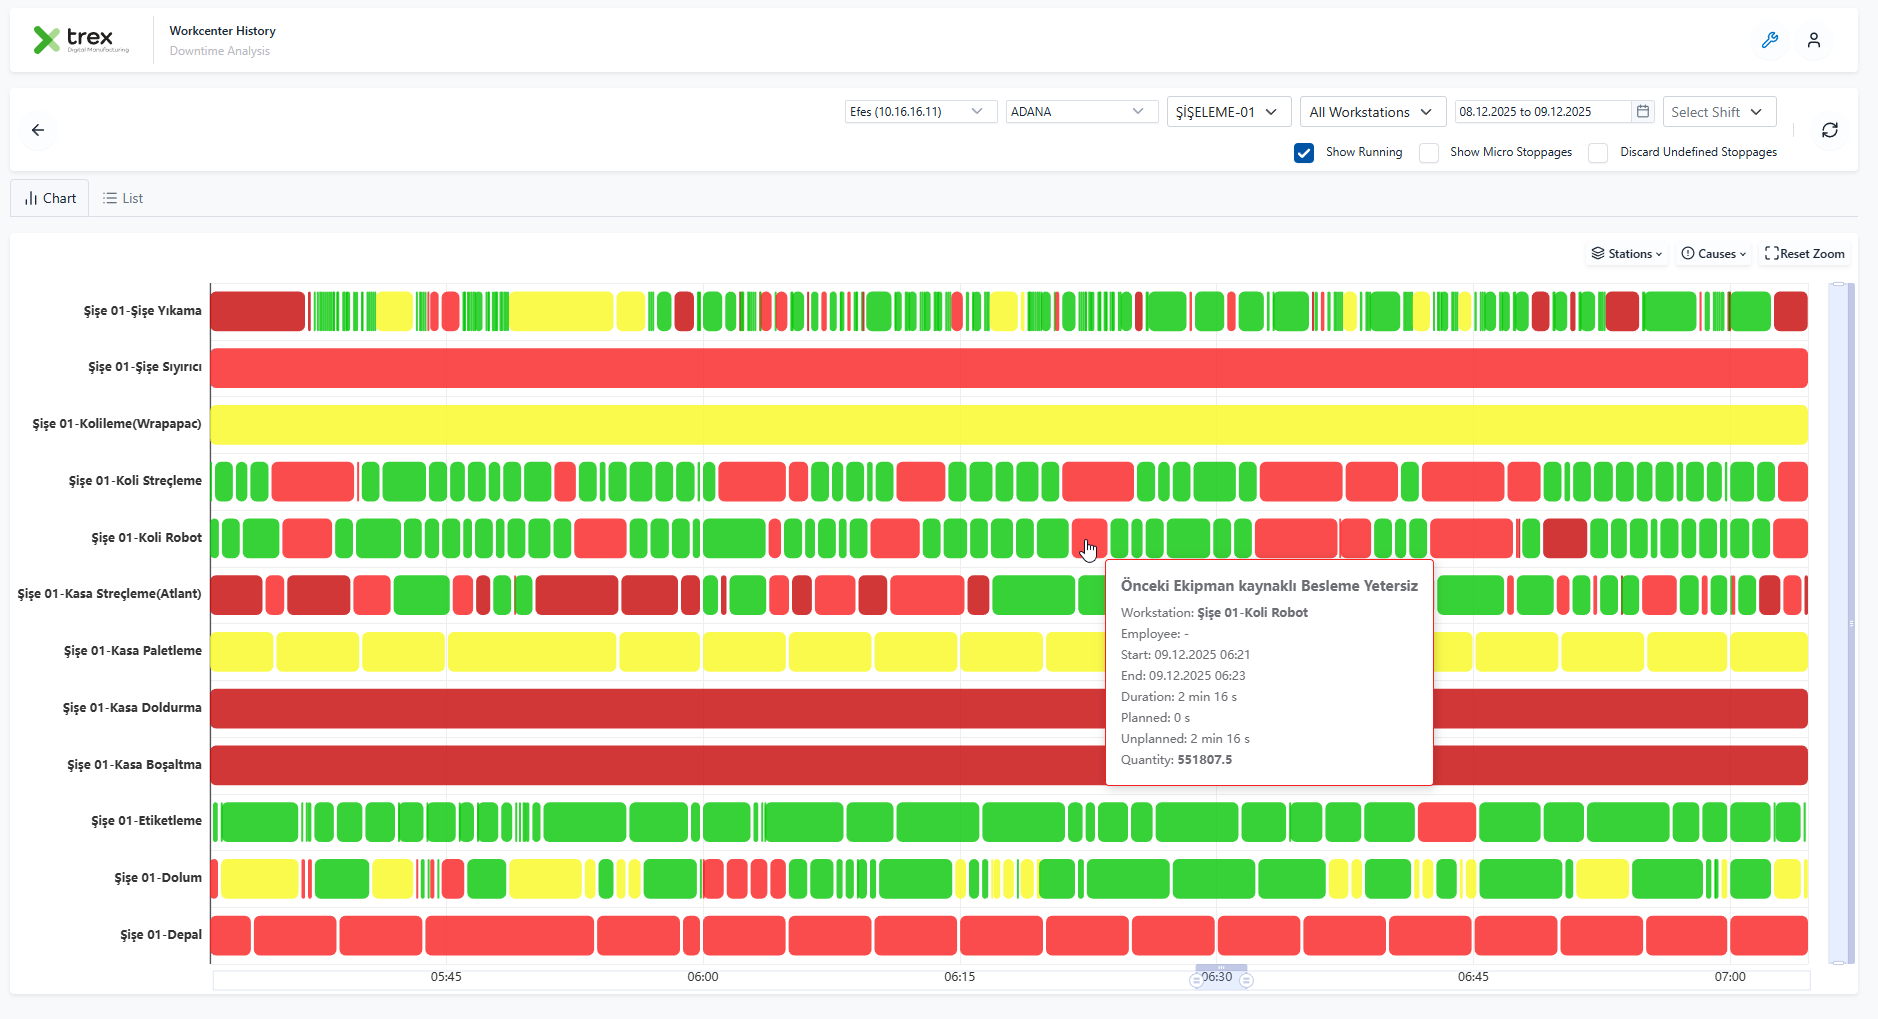Click the Downtime Analysis subtitle

[x=220, y=51]
